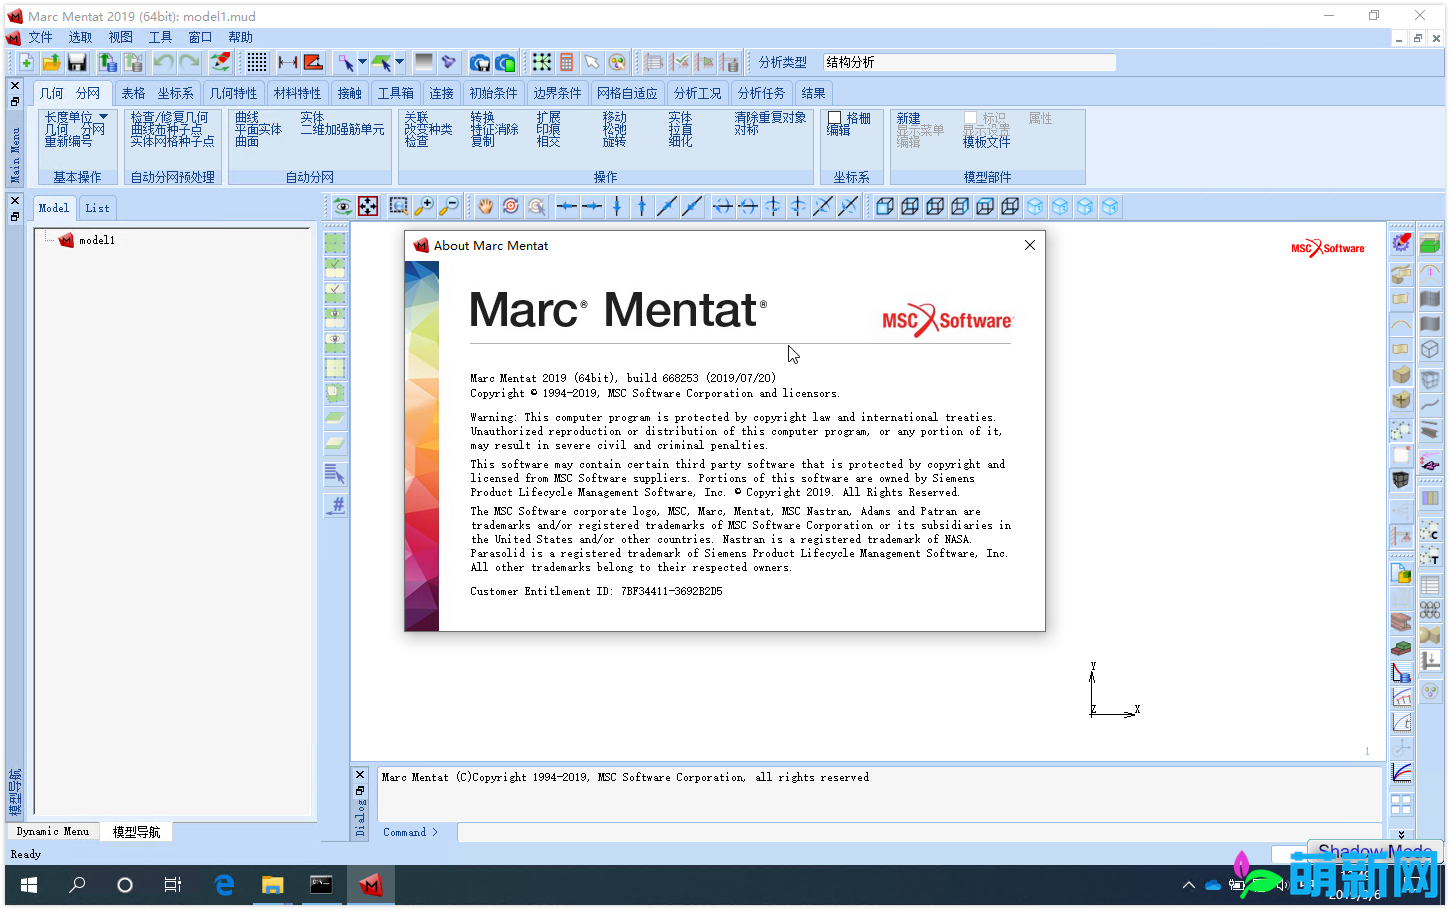
Task: Click the last light-blue cube view icon
Action: pos(1110,206)
